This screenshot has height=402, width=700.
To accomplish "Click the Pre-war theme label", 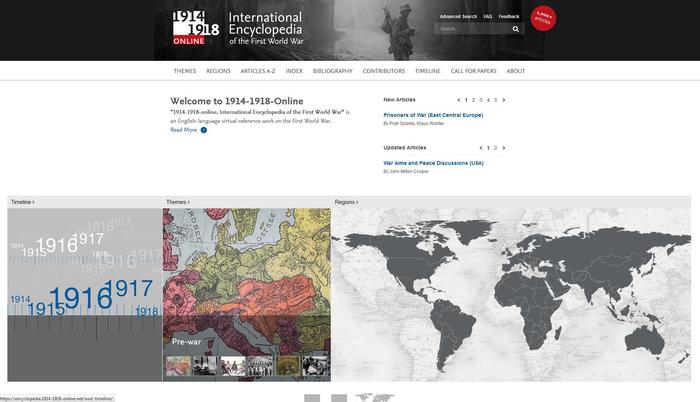I will (x=187, y=342).
